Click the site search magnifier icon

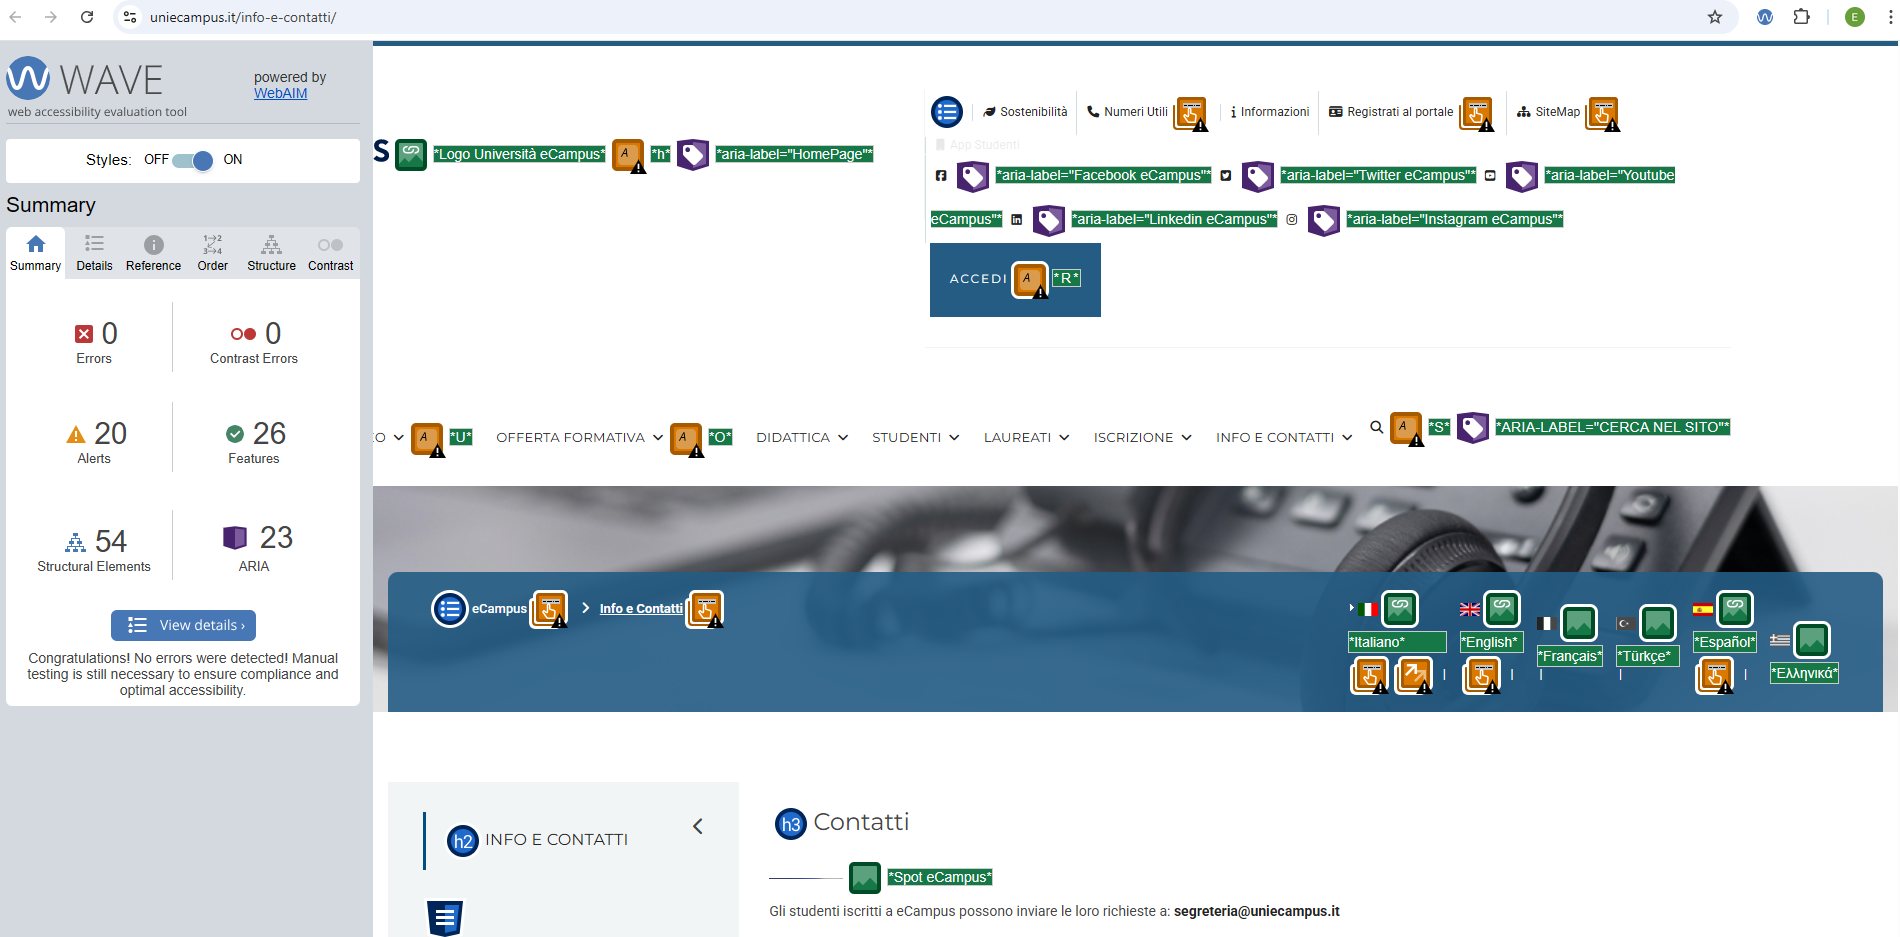(1376, 427)
